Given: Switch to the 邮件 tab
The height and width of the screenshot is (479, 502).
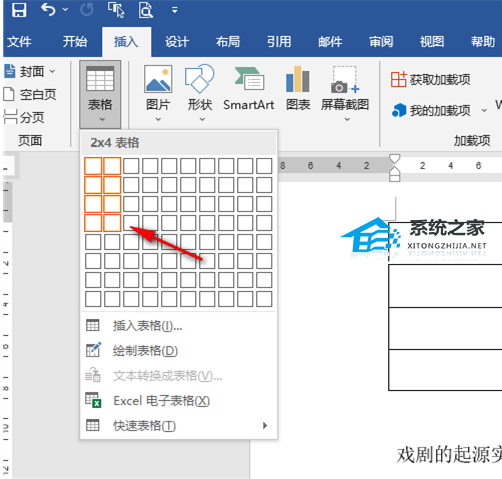Looking at the screenshot, I should pyautogui.click(x=330, y=42).
